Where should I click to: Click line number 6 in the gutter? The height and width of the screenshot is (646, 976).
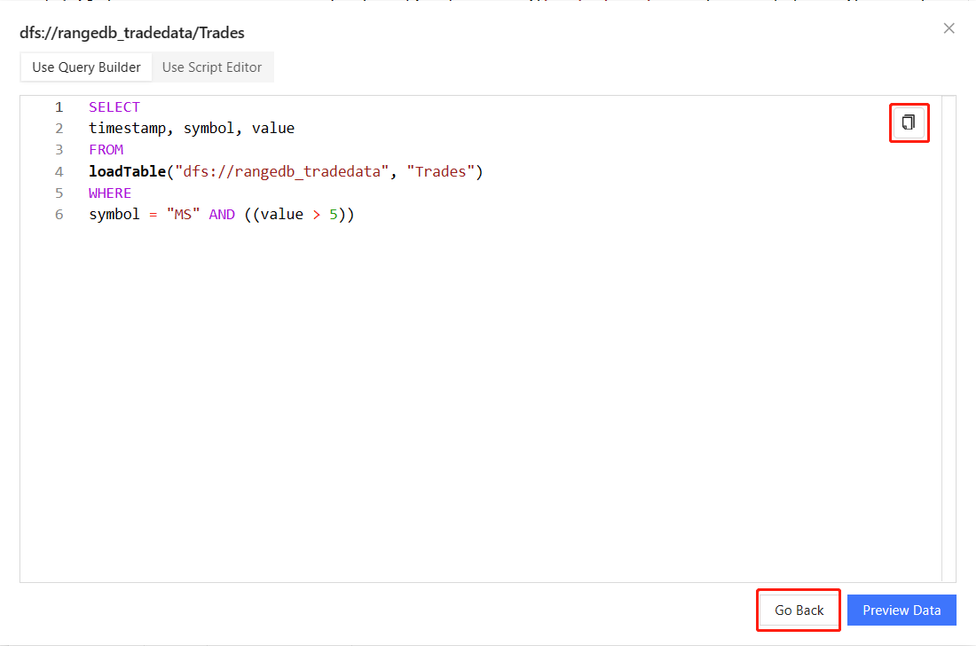(x=59, y=214)
